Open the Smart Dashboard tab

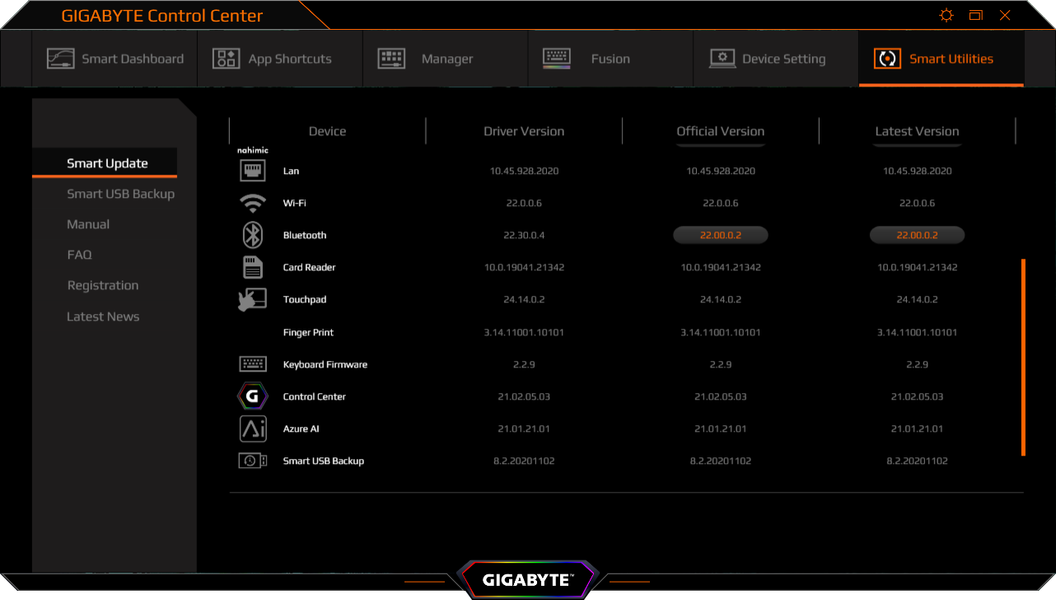pos(114,59)
